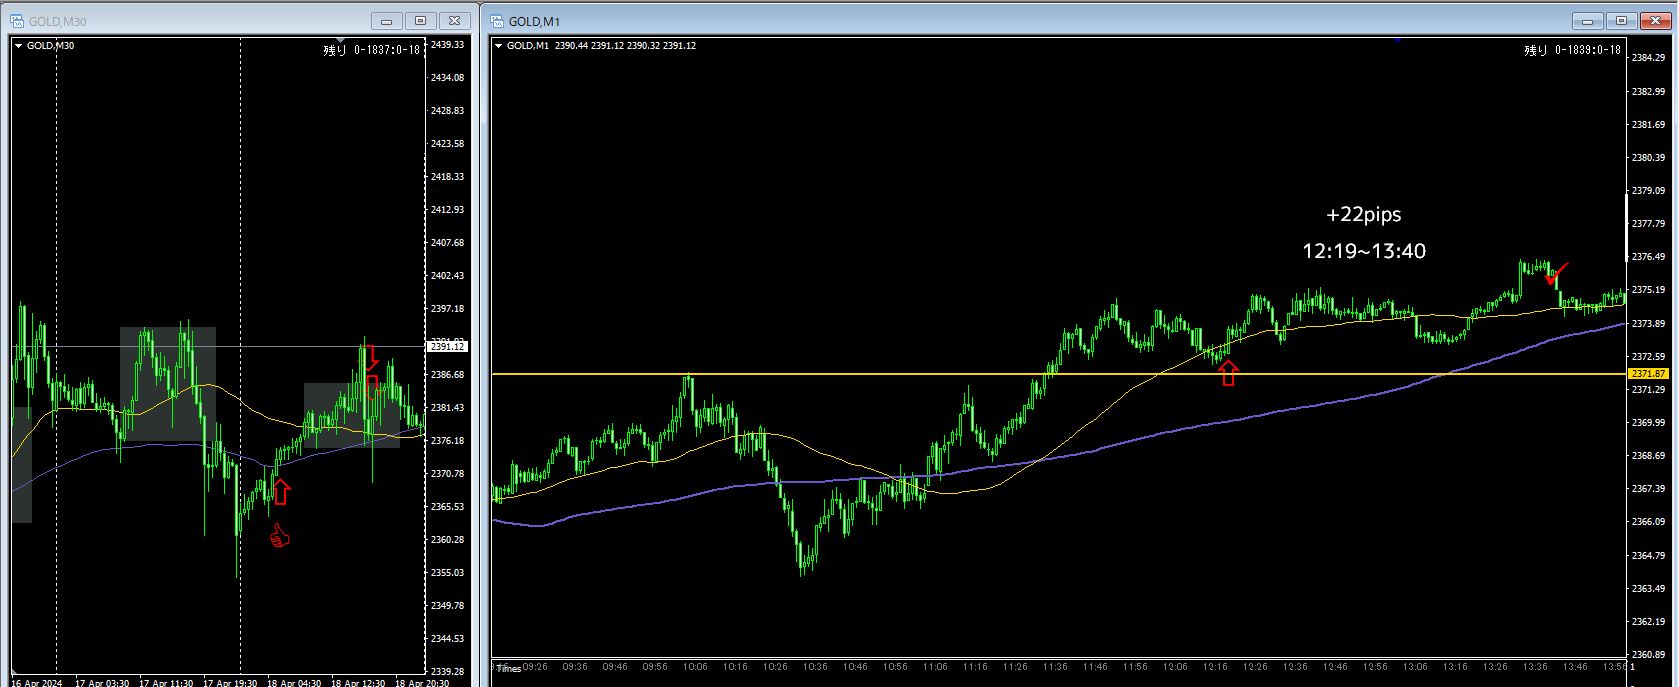
Task: Select the yellow horizontal line at 2371.87
Action: (1058, 374)
